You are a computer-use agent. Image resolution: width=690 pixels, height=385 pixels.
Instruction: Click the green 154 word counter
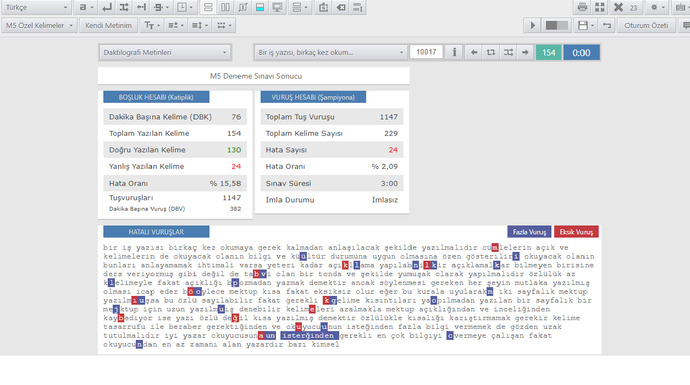point(548,52)
